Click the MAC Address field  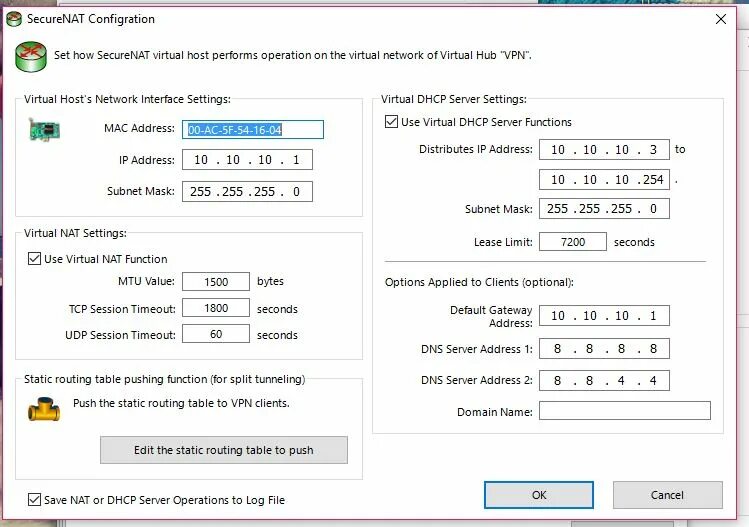253,130
